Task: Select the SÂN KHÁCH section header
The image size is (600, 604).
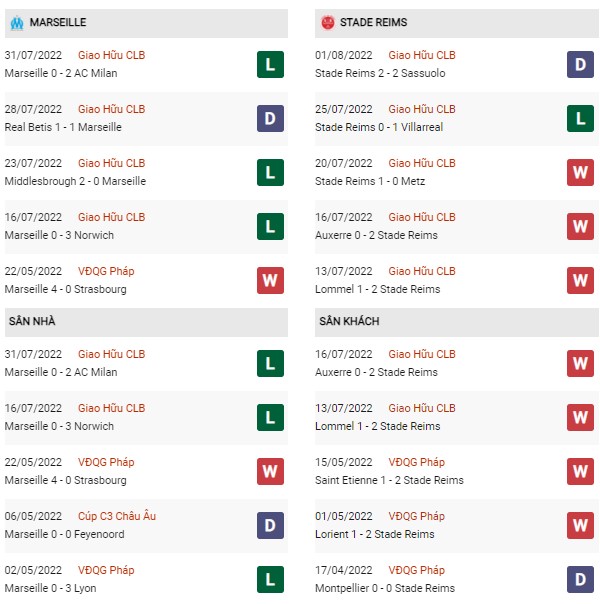Action: (457, 322)
